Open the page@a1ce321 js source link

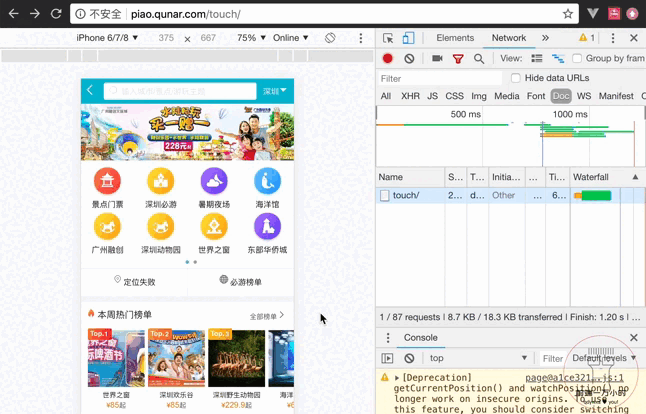574,378
